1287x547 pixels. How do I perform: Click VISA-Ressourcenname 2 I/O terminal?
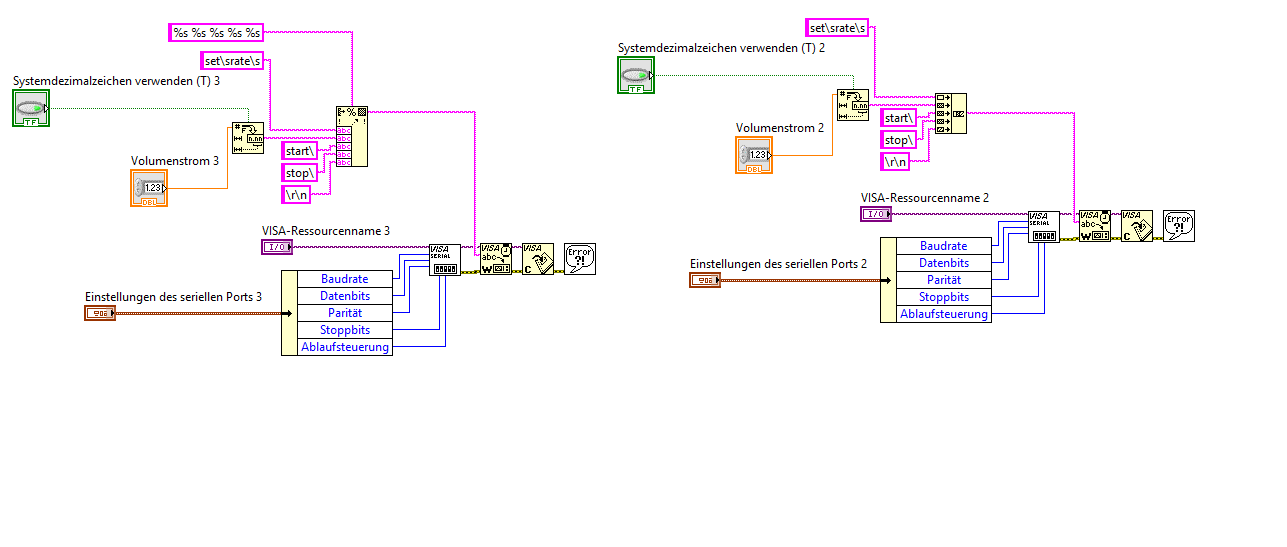[x=876, y=213]
